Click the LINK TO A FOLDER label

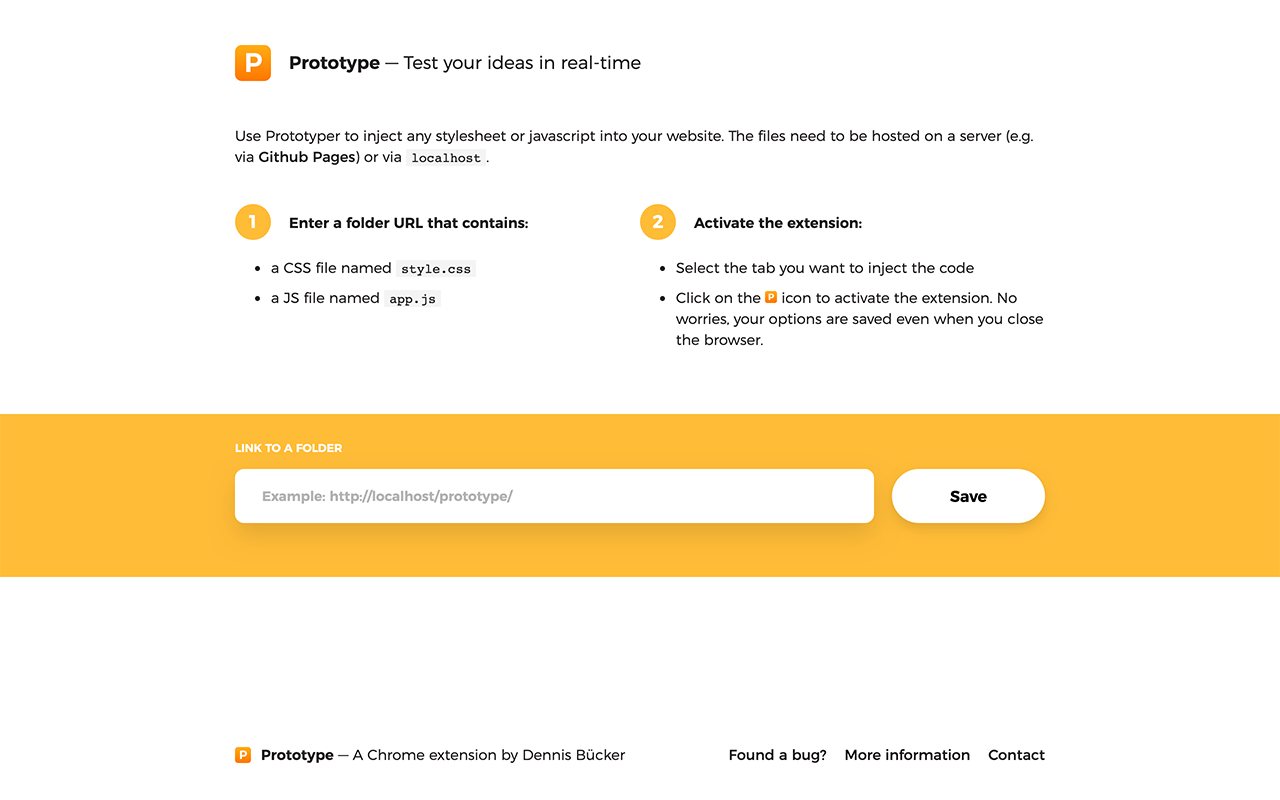click(288, 447)
